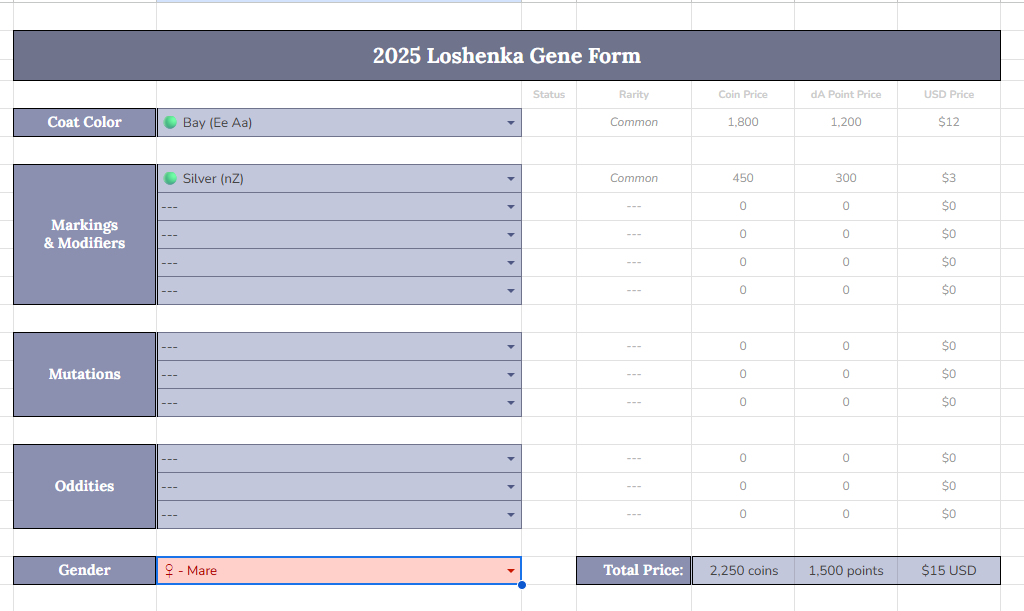1024x611 pixels.
Task: Click the Coat Color label cell
Action: tap(84, 122)
